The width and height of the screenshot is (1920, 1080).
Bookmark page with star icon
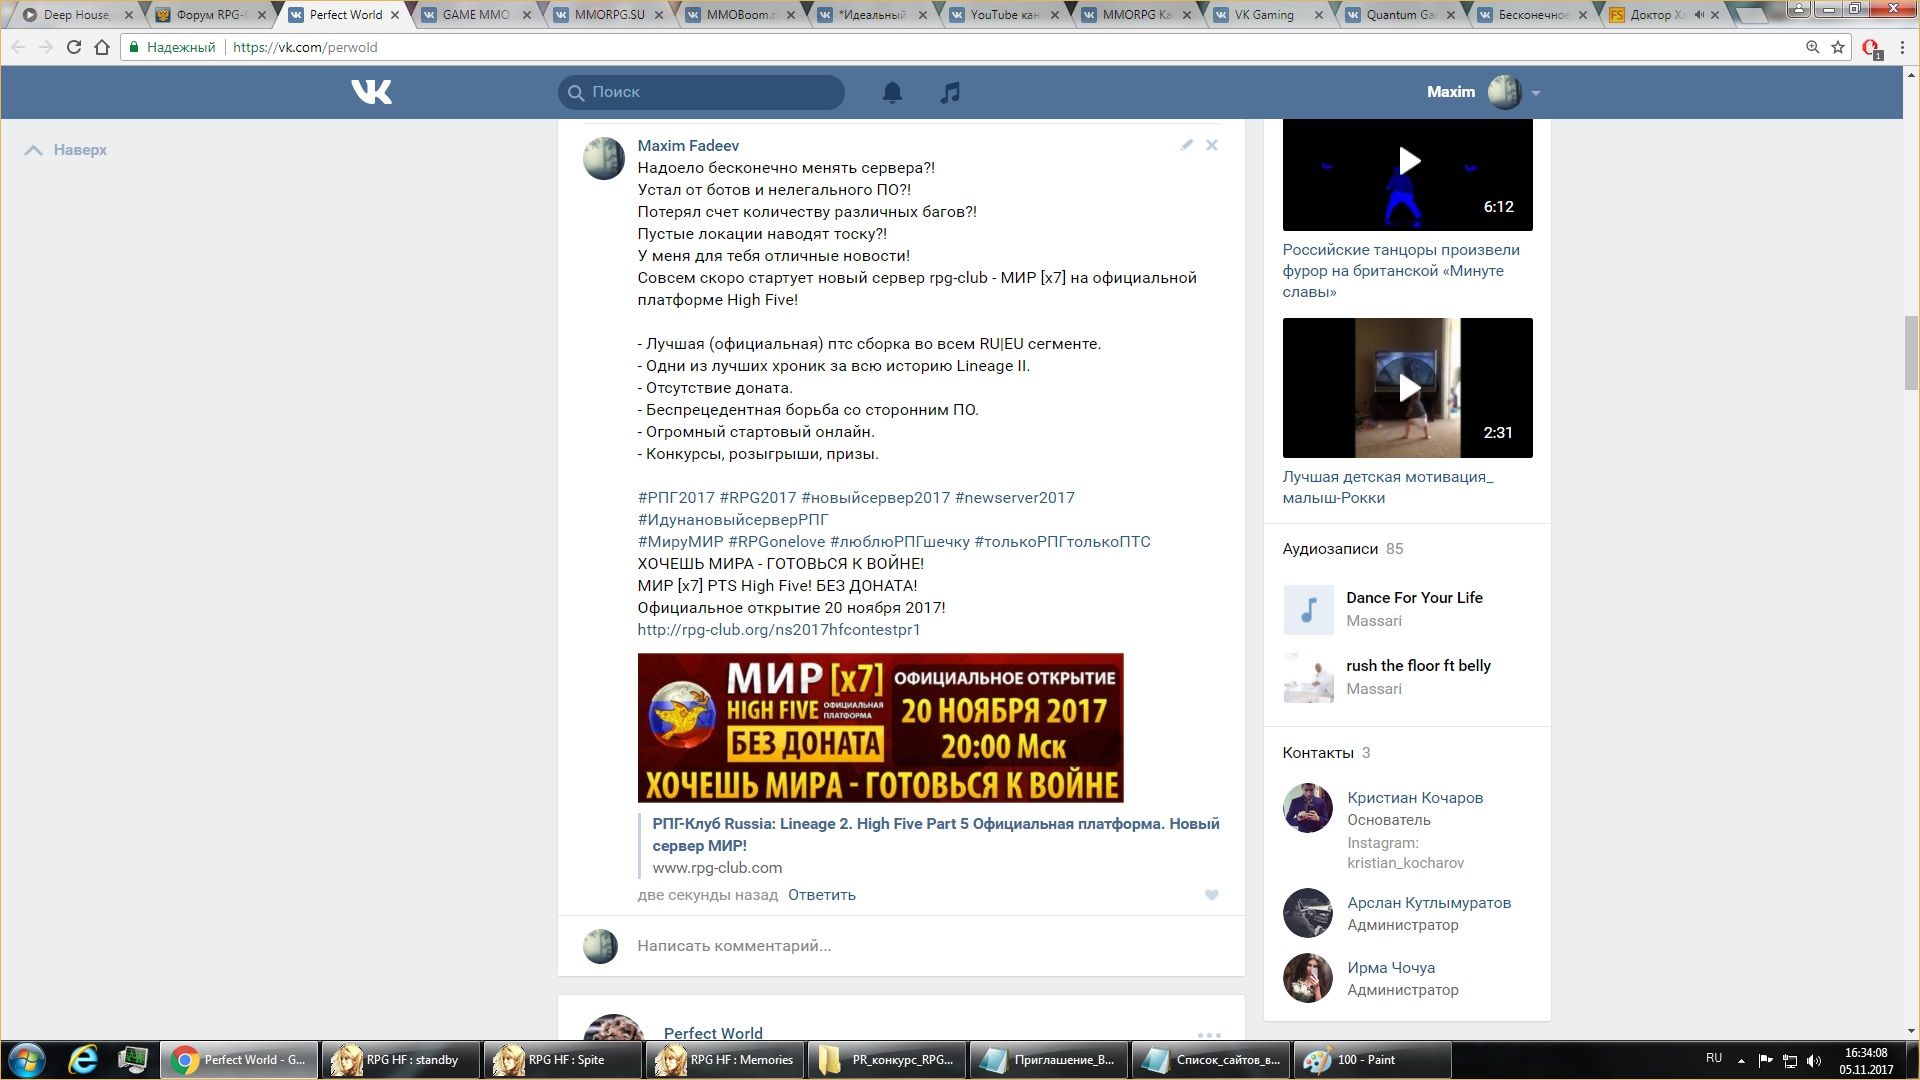[1838, 47]
